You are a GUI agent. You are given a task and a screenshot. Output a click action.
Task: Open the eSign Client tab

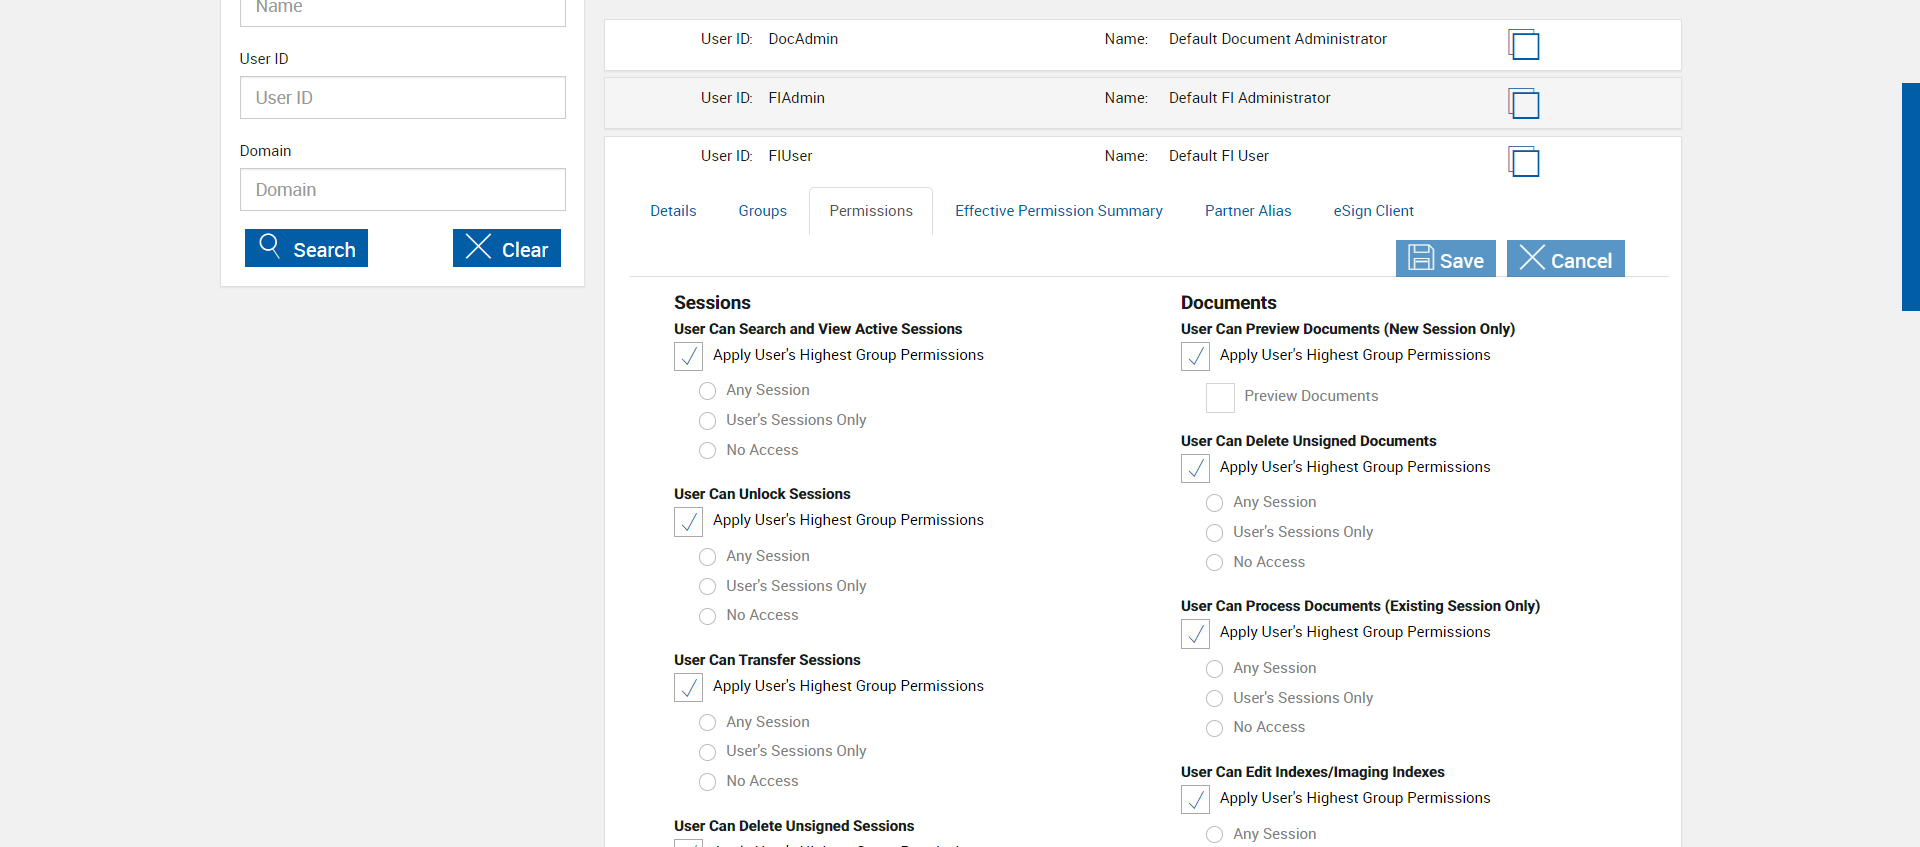click(1373, 211)
